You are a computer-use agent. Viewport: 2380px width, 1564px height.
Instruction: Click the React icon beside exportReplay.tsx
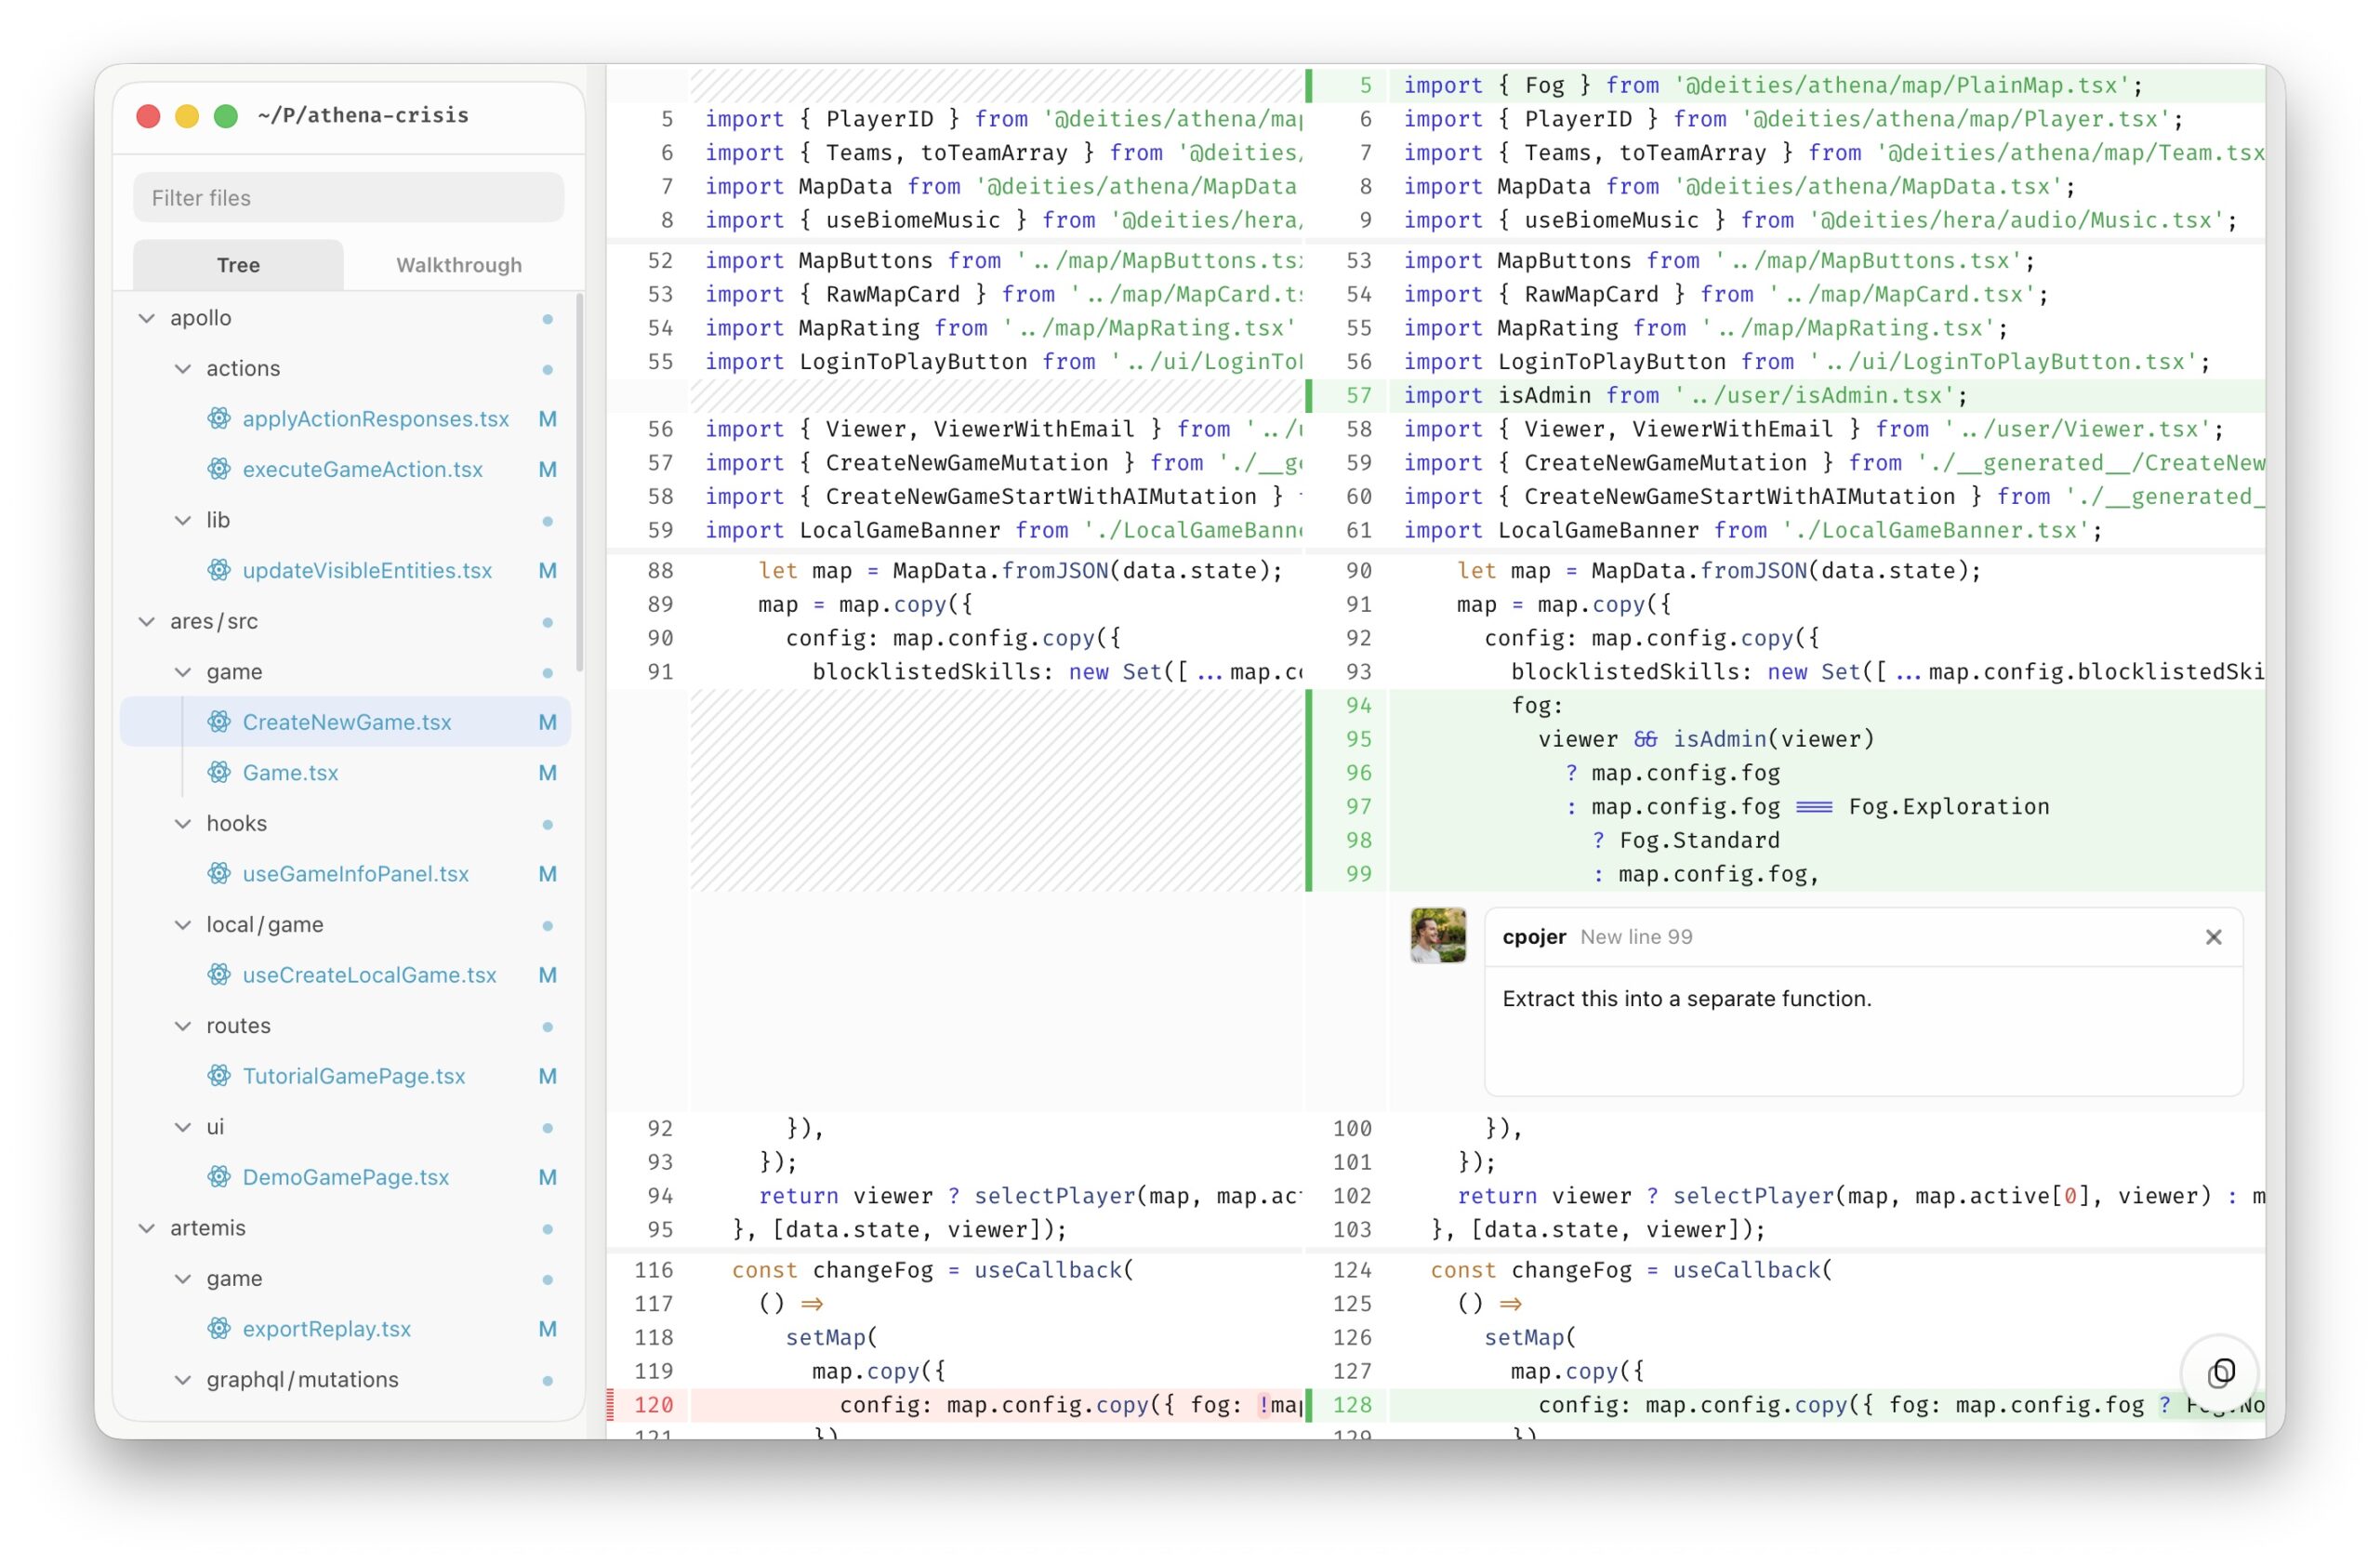point(219,1329)
